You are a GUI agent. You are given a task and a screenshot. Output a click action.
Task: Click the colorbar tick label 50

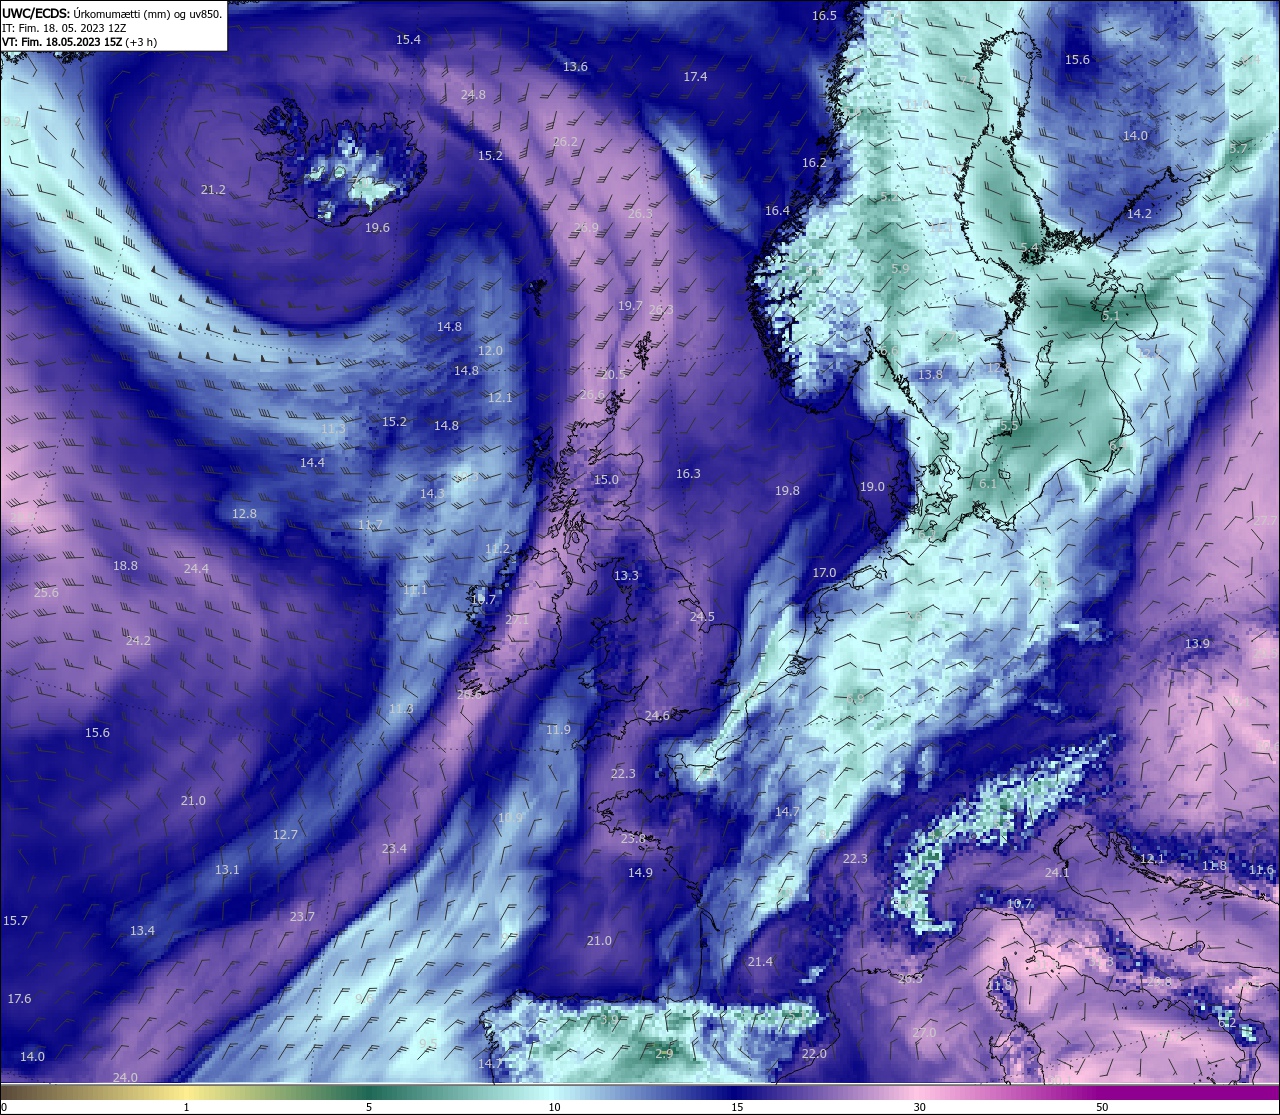click(1102, 1107)
